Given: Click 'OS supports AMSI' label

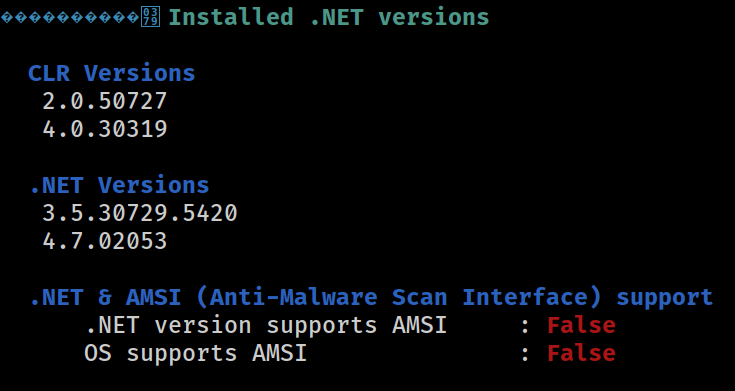Looking at the screenshot, I should (195, 353).
